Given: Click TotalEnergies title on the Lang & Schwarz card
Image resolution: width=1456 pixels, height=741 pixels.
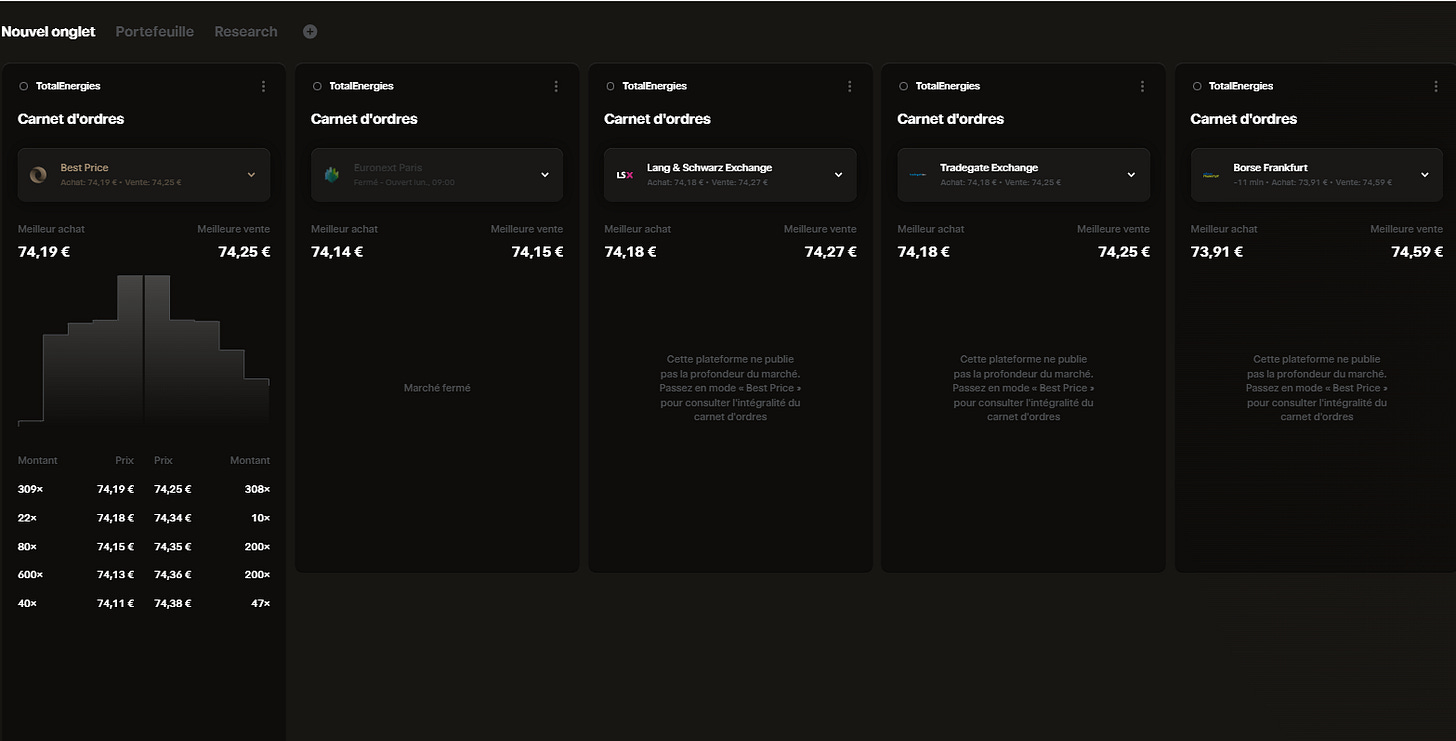Looking at the screenshot, I should click(x=654, y=86).
